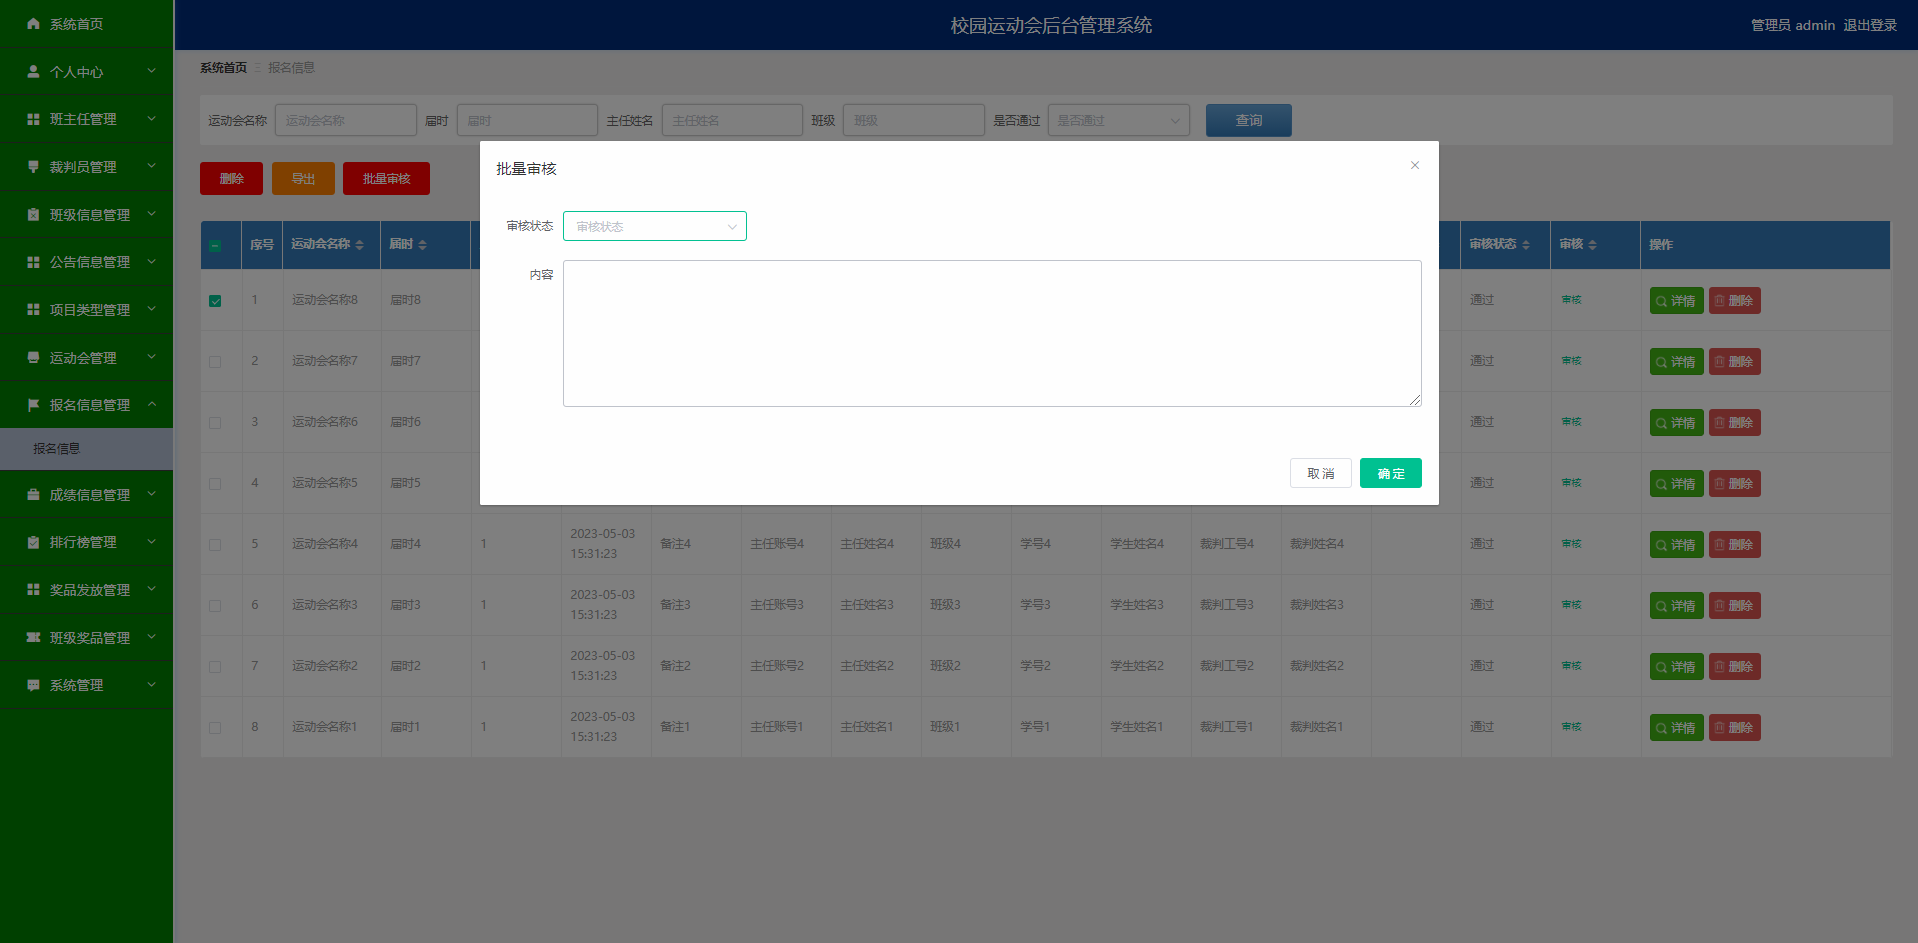
Task: Expand 成绩信息管理 with its chevron
Action: pyautogui.click(x=152, y=494)
